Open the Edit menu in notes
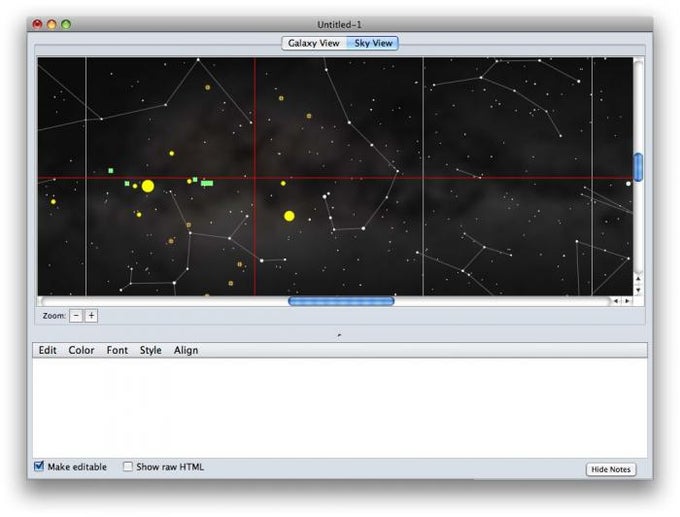 48,350
